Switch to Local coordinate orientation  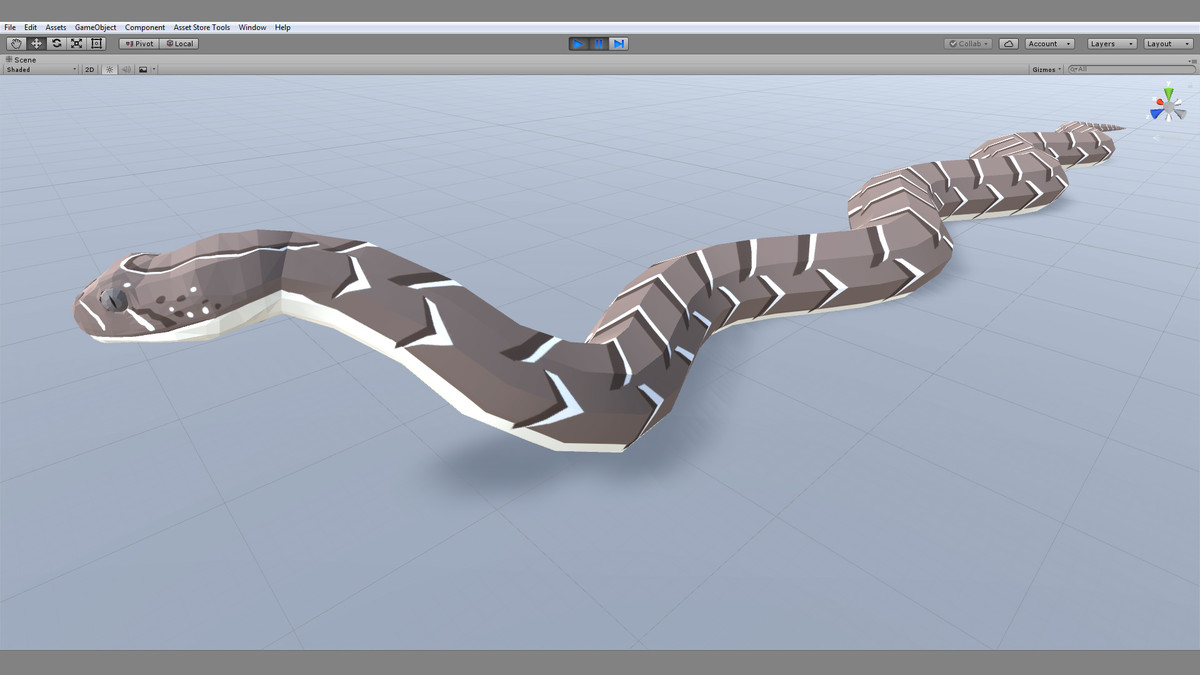(x=179, y=44)
